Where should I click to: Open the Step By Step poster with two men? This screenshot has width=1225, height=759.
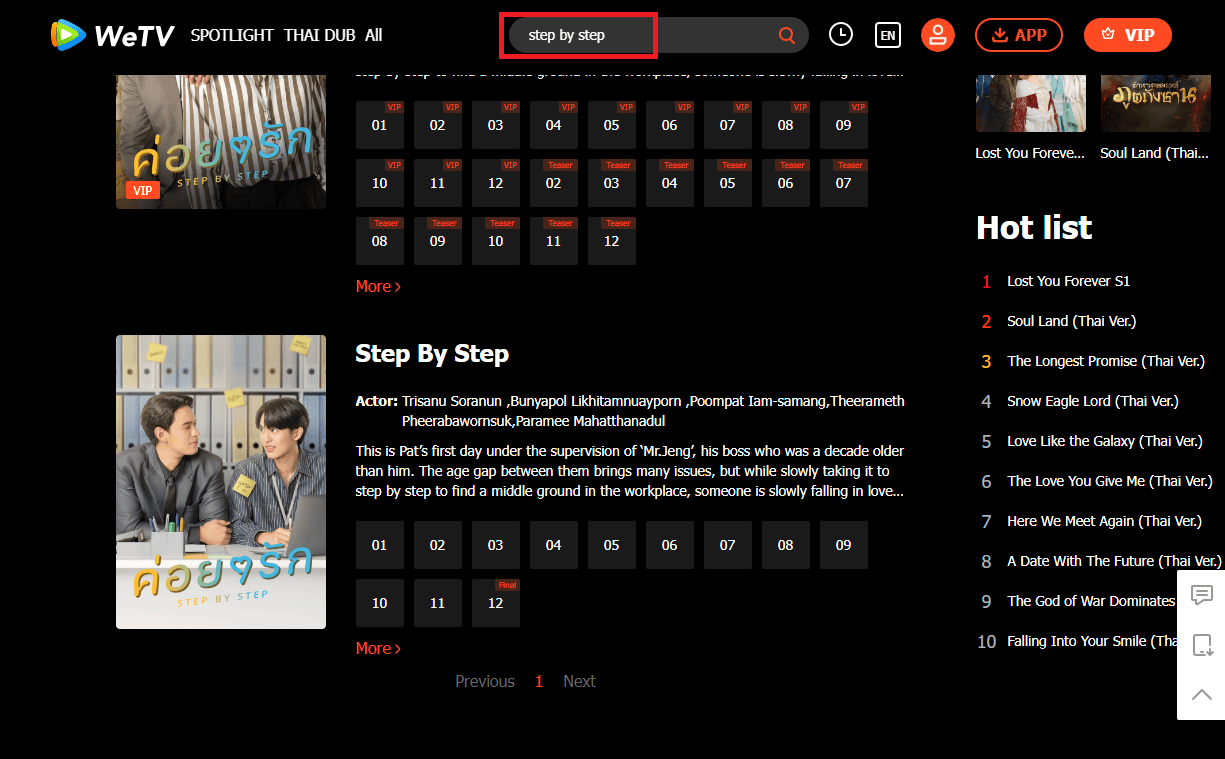pyautogui.click(x=221, y=482)
